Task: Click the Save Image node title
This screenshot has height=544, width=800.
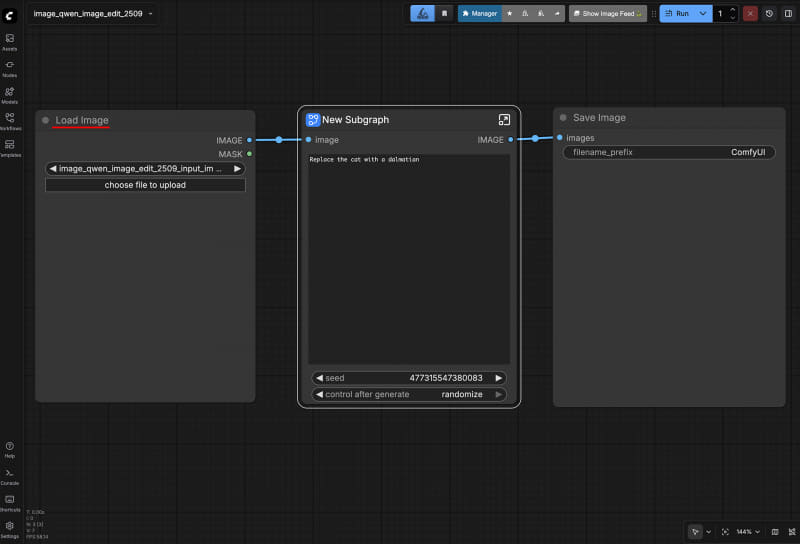Action: click(x=599, y=118)
